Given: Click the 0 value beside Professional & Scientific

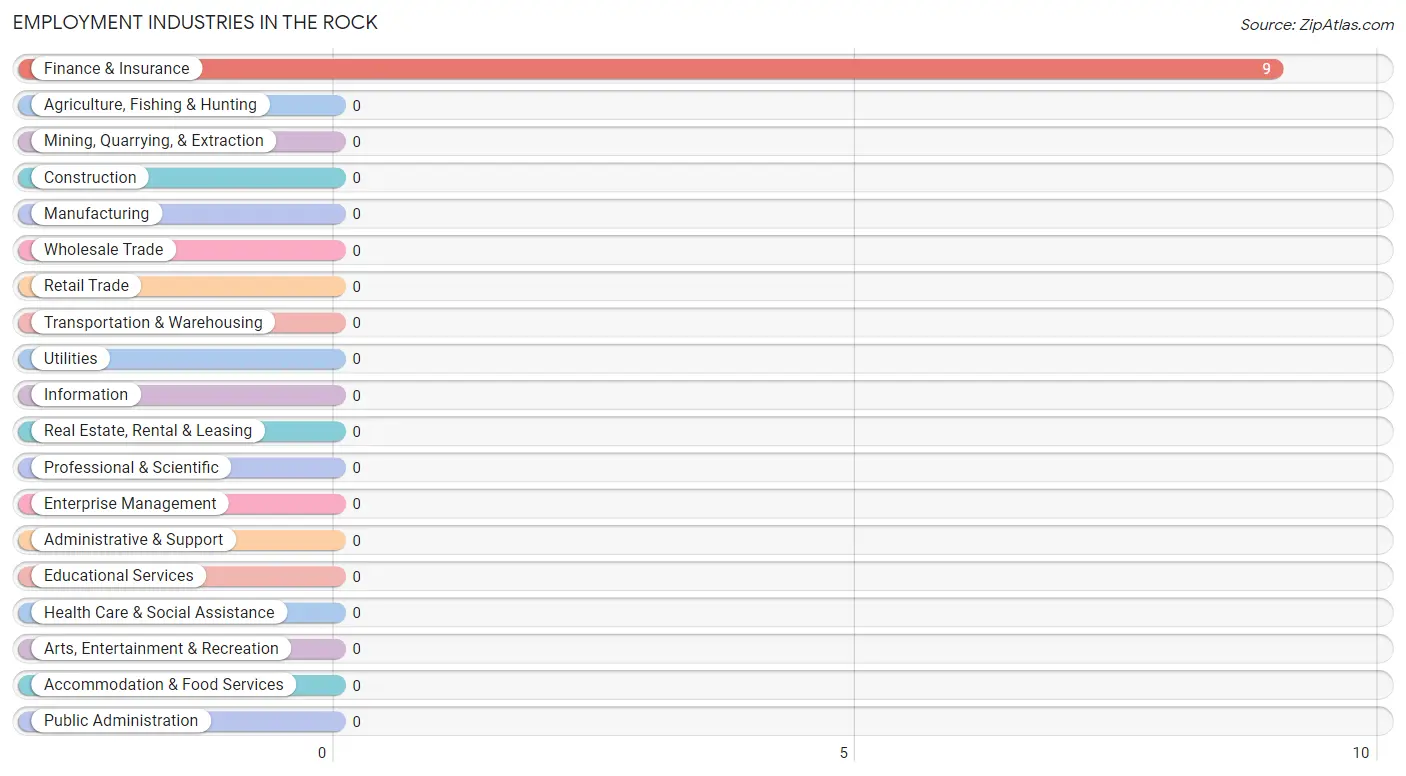Looking at the screenshot, I should pyautogui.click(x=356, y=468).
